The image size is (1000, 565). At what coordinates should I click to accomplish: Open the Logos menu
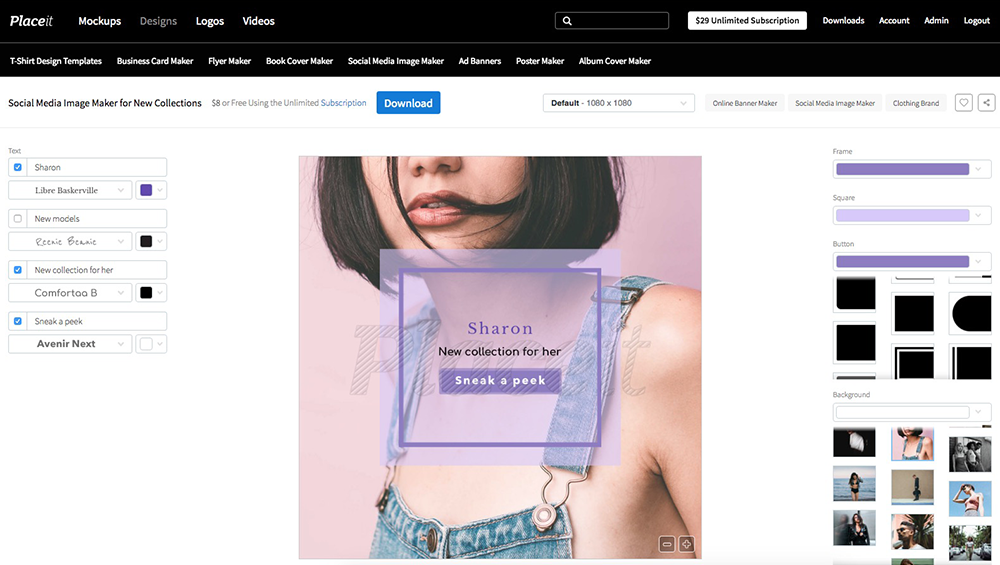click(210, 21)
